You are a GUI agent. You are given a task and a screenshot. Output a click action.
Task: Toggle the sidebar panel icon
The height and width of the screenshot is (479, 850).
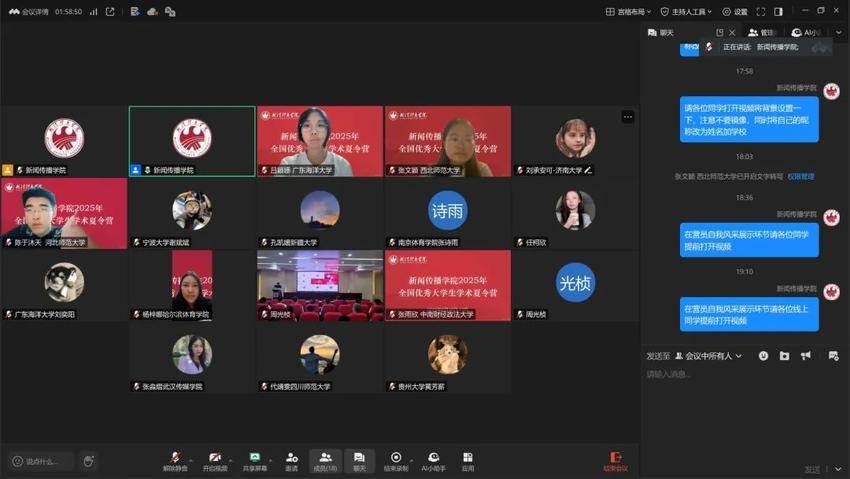click(778, 11)
